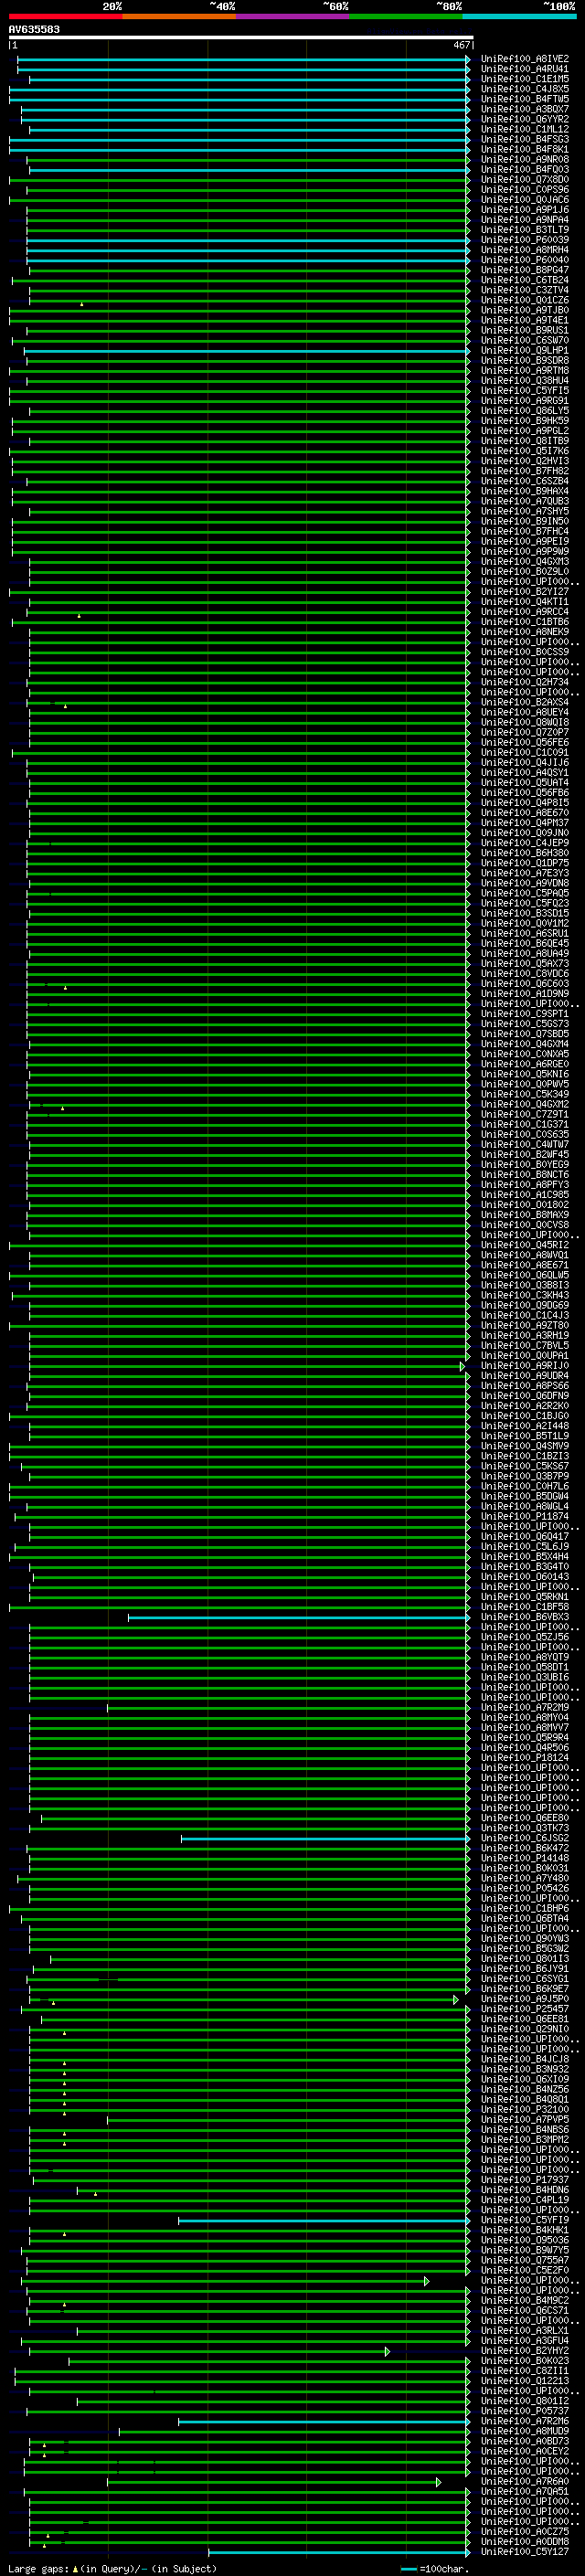Click the cyan ~100% identity legend segment
The image size is (585, 2576).
tap(520, 16)
